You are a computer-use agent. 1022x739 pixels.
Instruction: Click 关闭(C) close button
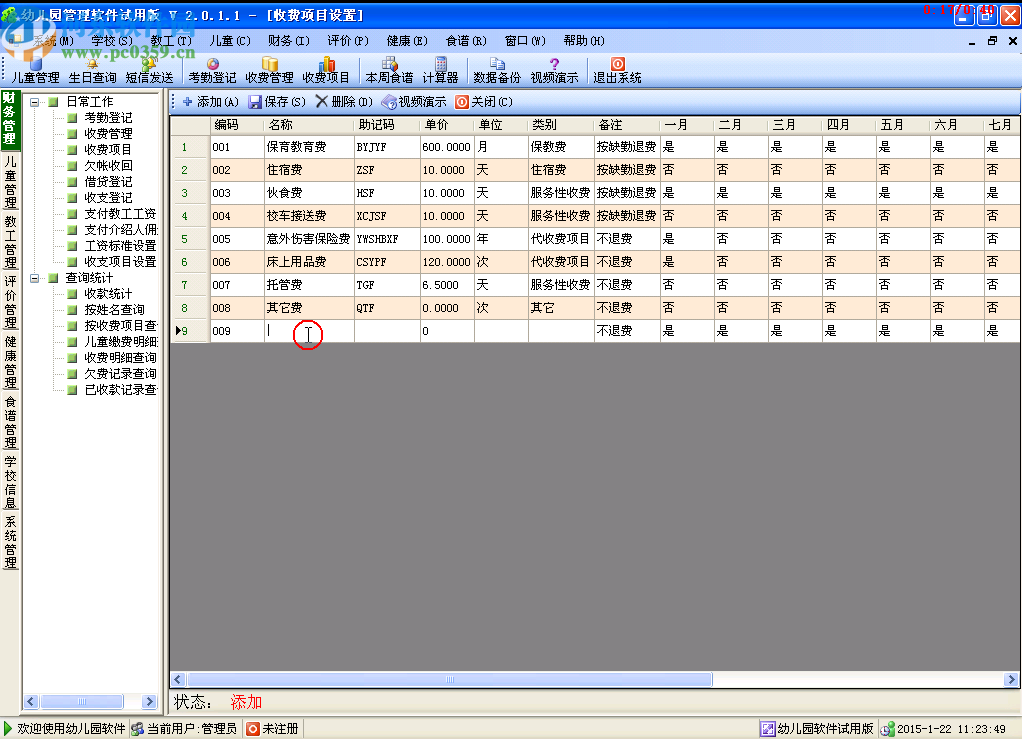click(x=484, y=102)
